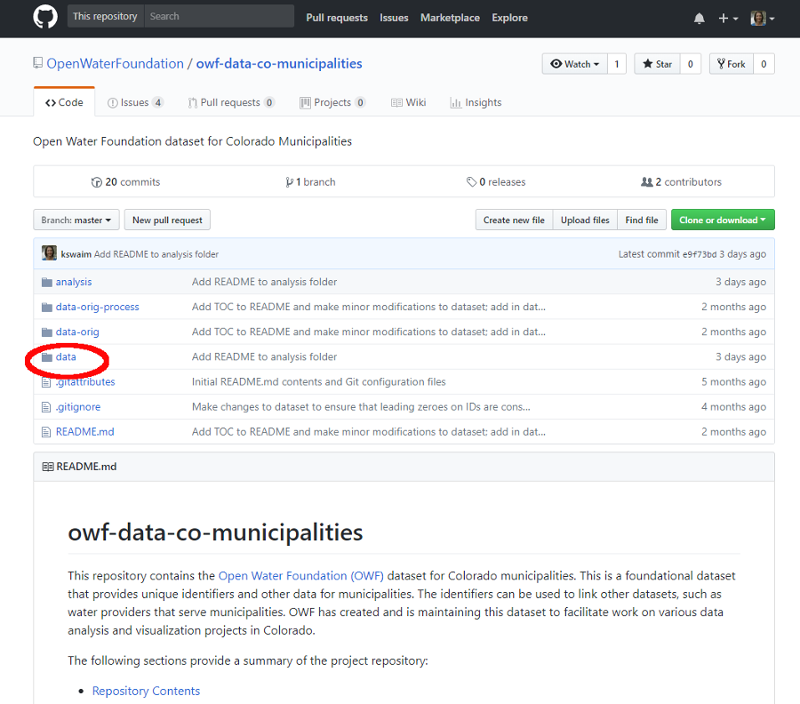Click the New pull request button
This screenshot has width=800, height=704.
(x=166, y=219)
